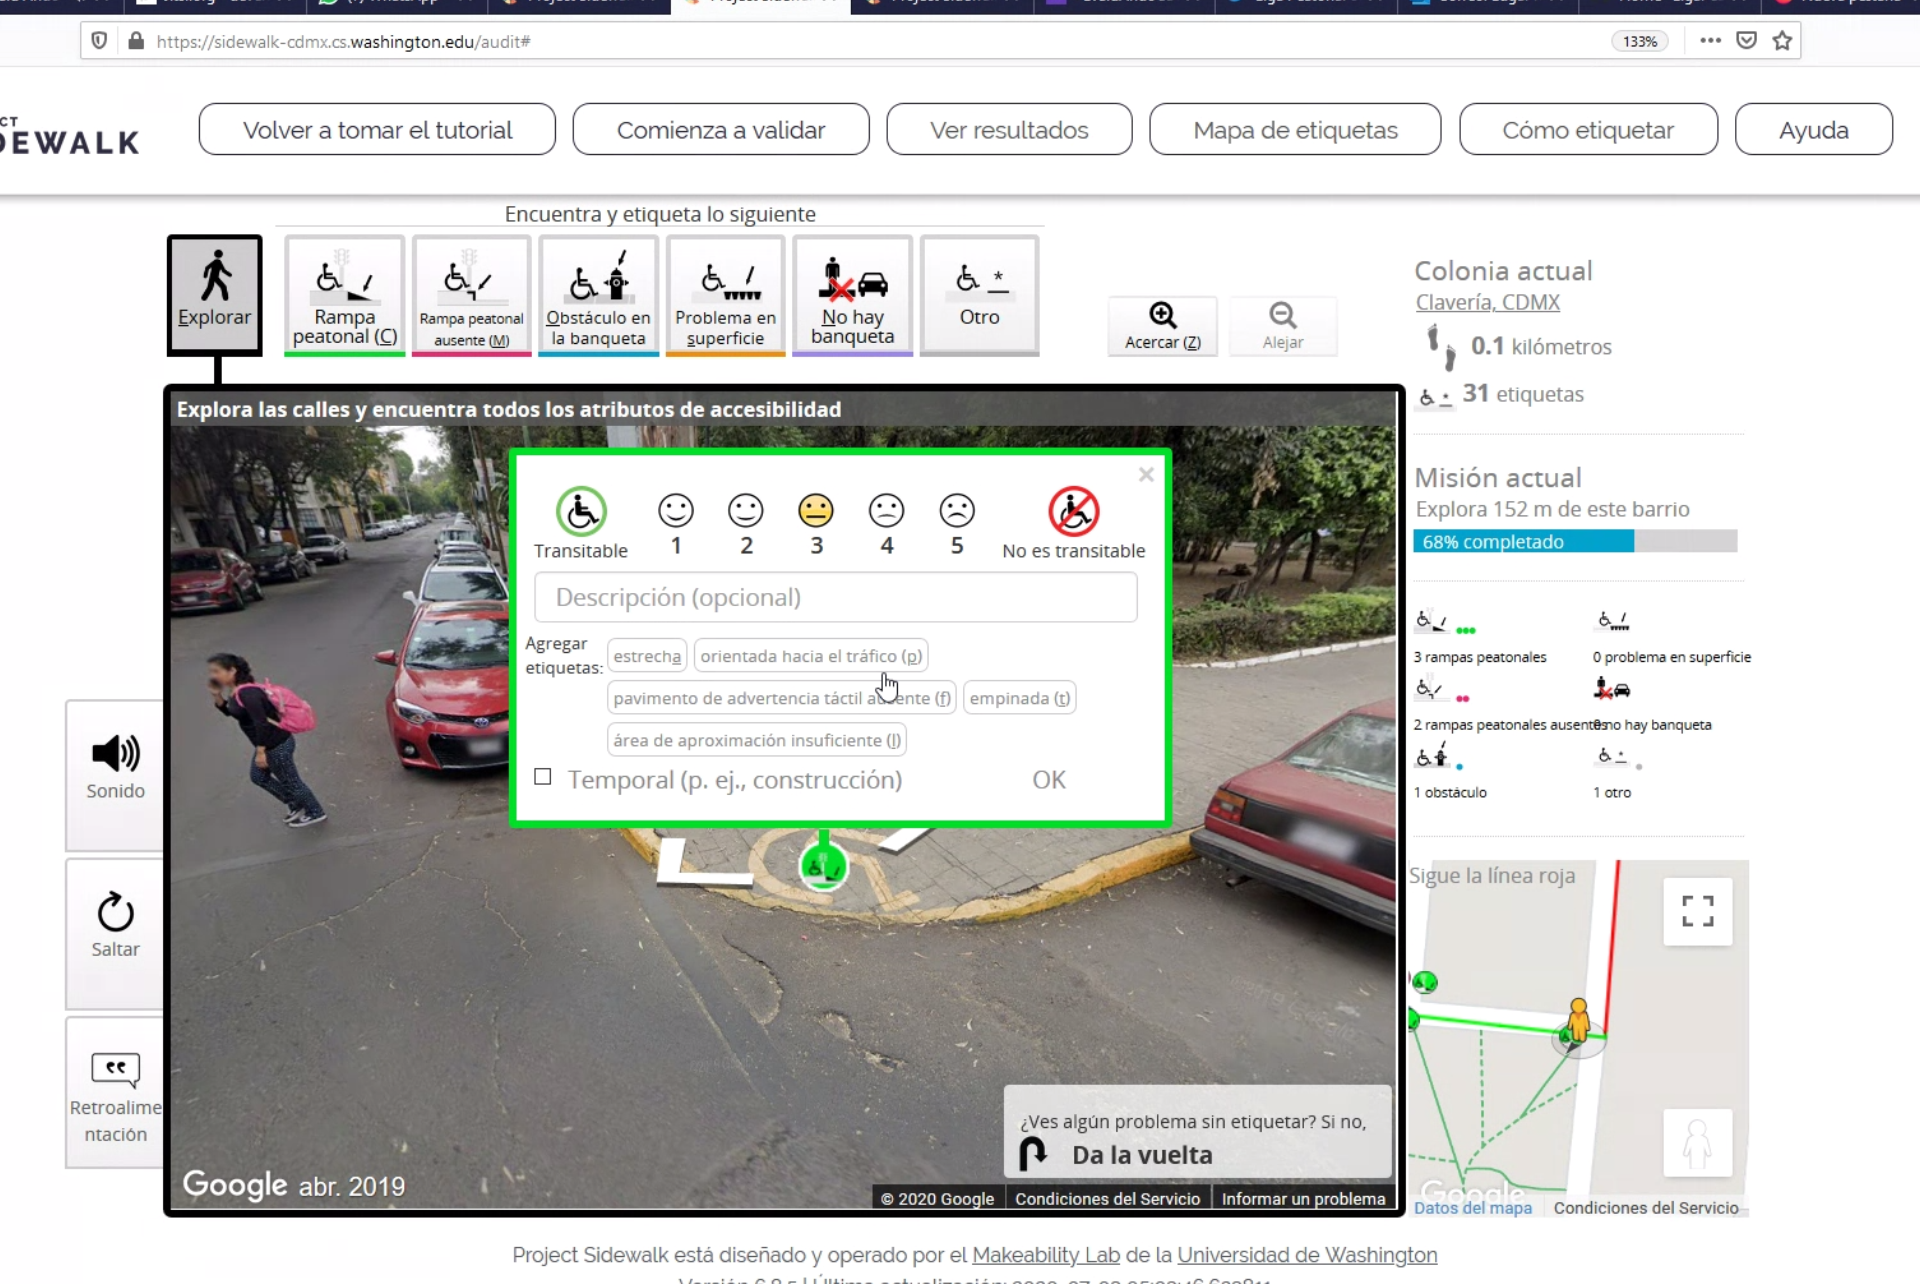Select severity rating 1 smiley
The height and width of the screenshot is (1284, 1920).
pyautogui.click(x=676, y=511)
